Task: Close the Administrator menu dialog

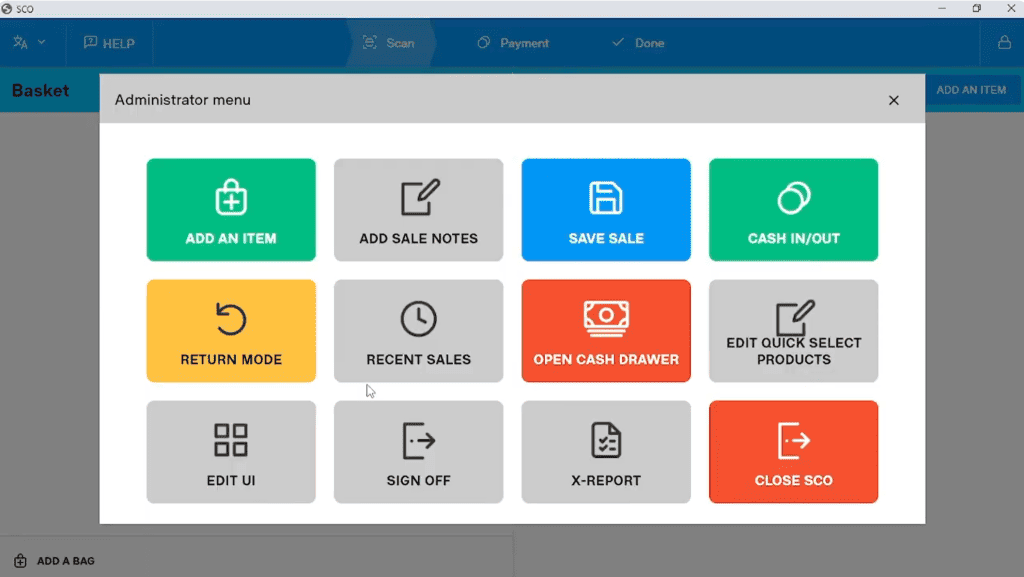Action: (x=893, y=100)
